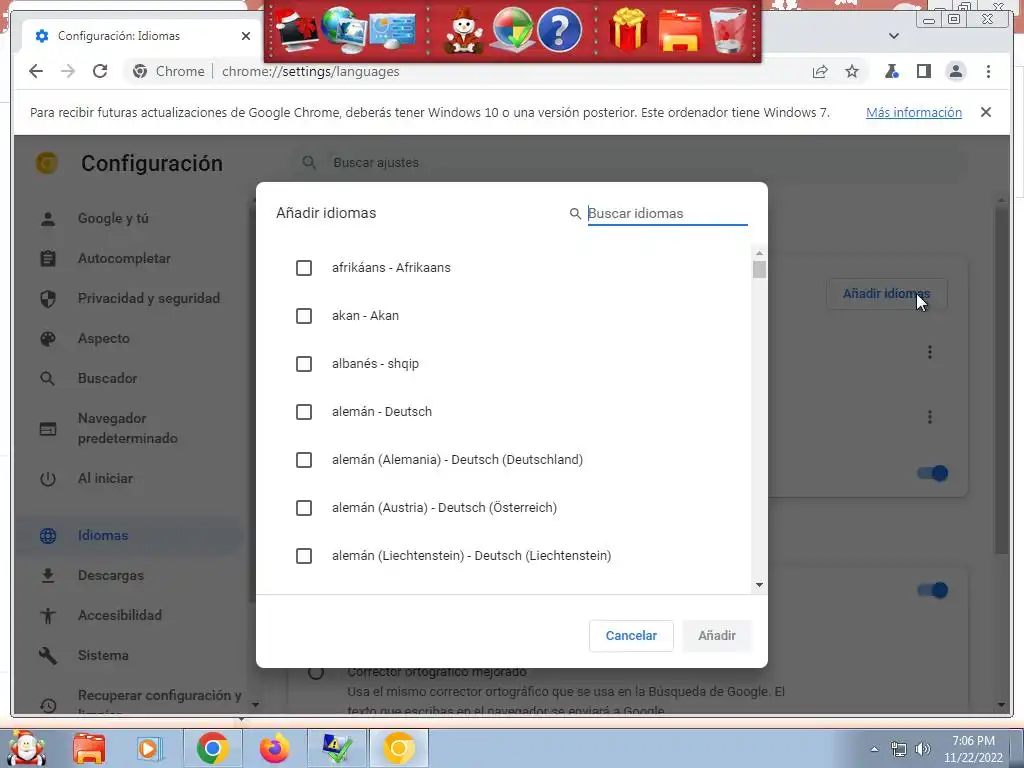Open Accesibilidad settings section
Viewport: 1024px width, 768px height.
tap(120, 615)
